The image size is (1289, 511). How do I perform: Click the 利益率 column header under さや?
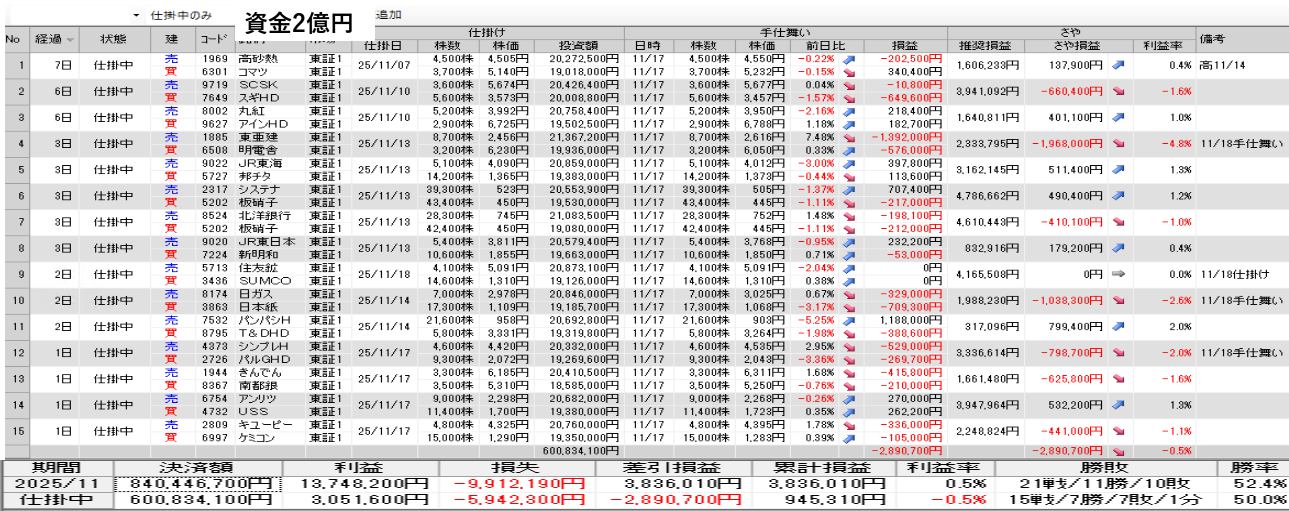1162,46
